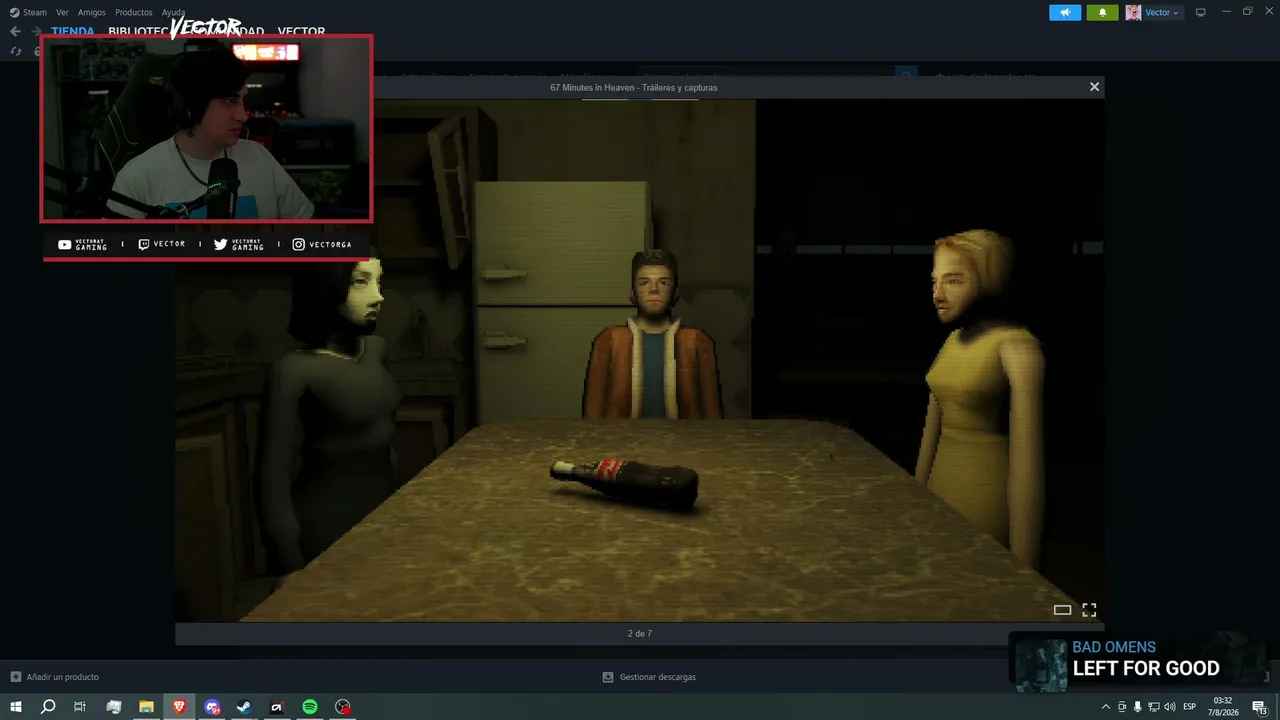Viewport: 1280px width, 720px height.
Task: Switch to Steam from the taskbar
Action: pyautogui.click(x=244, y=707)
